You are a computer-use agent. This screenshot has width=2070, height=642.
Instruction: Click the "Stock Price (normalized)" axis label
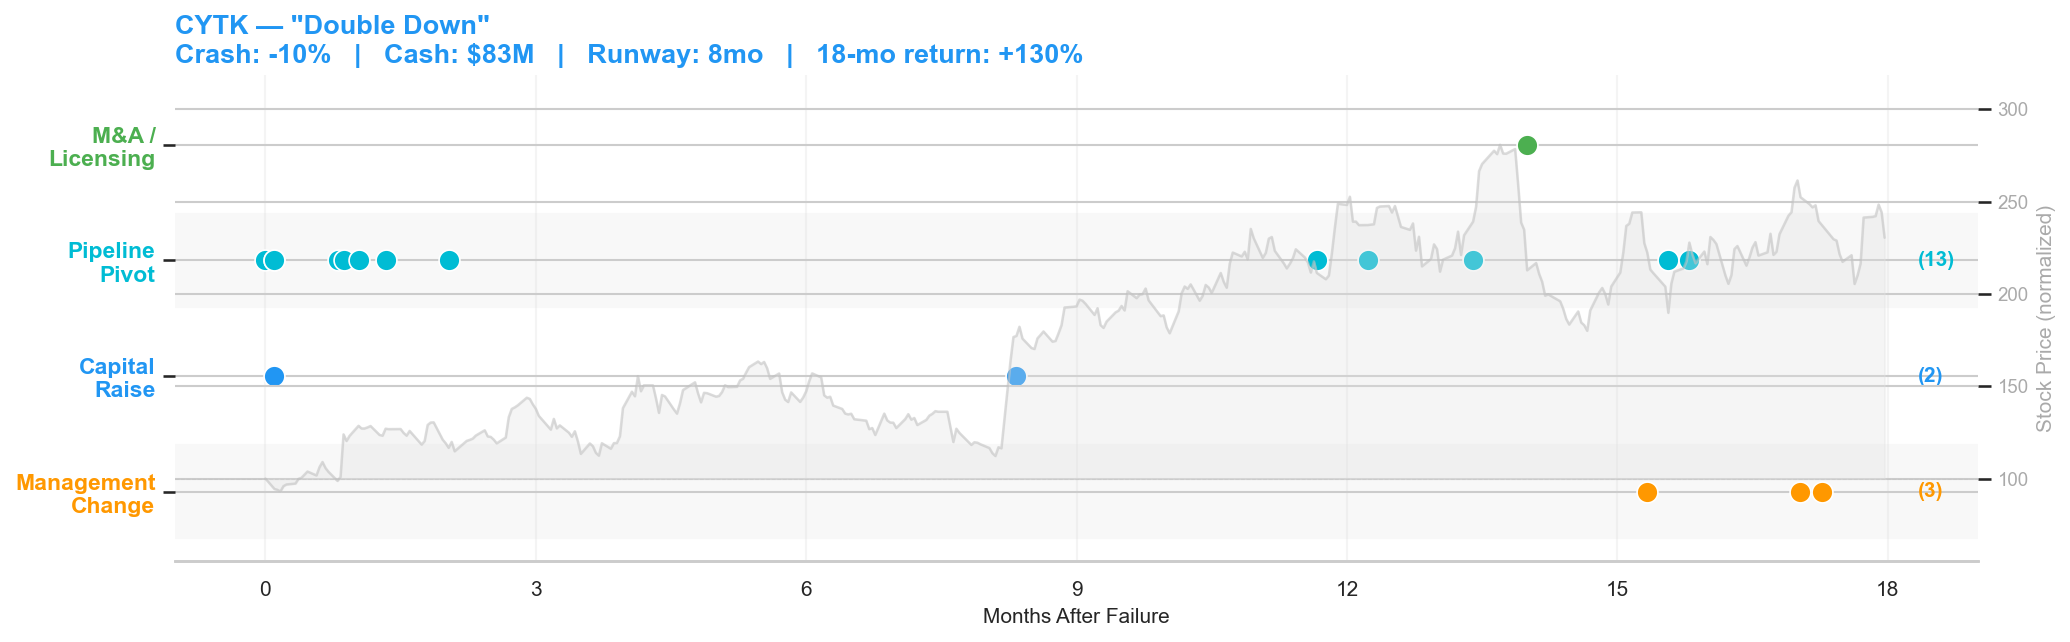(2044, 320)
